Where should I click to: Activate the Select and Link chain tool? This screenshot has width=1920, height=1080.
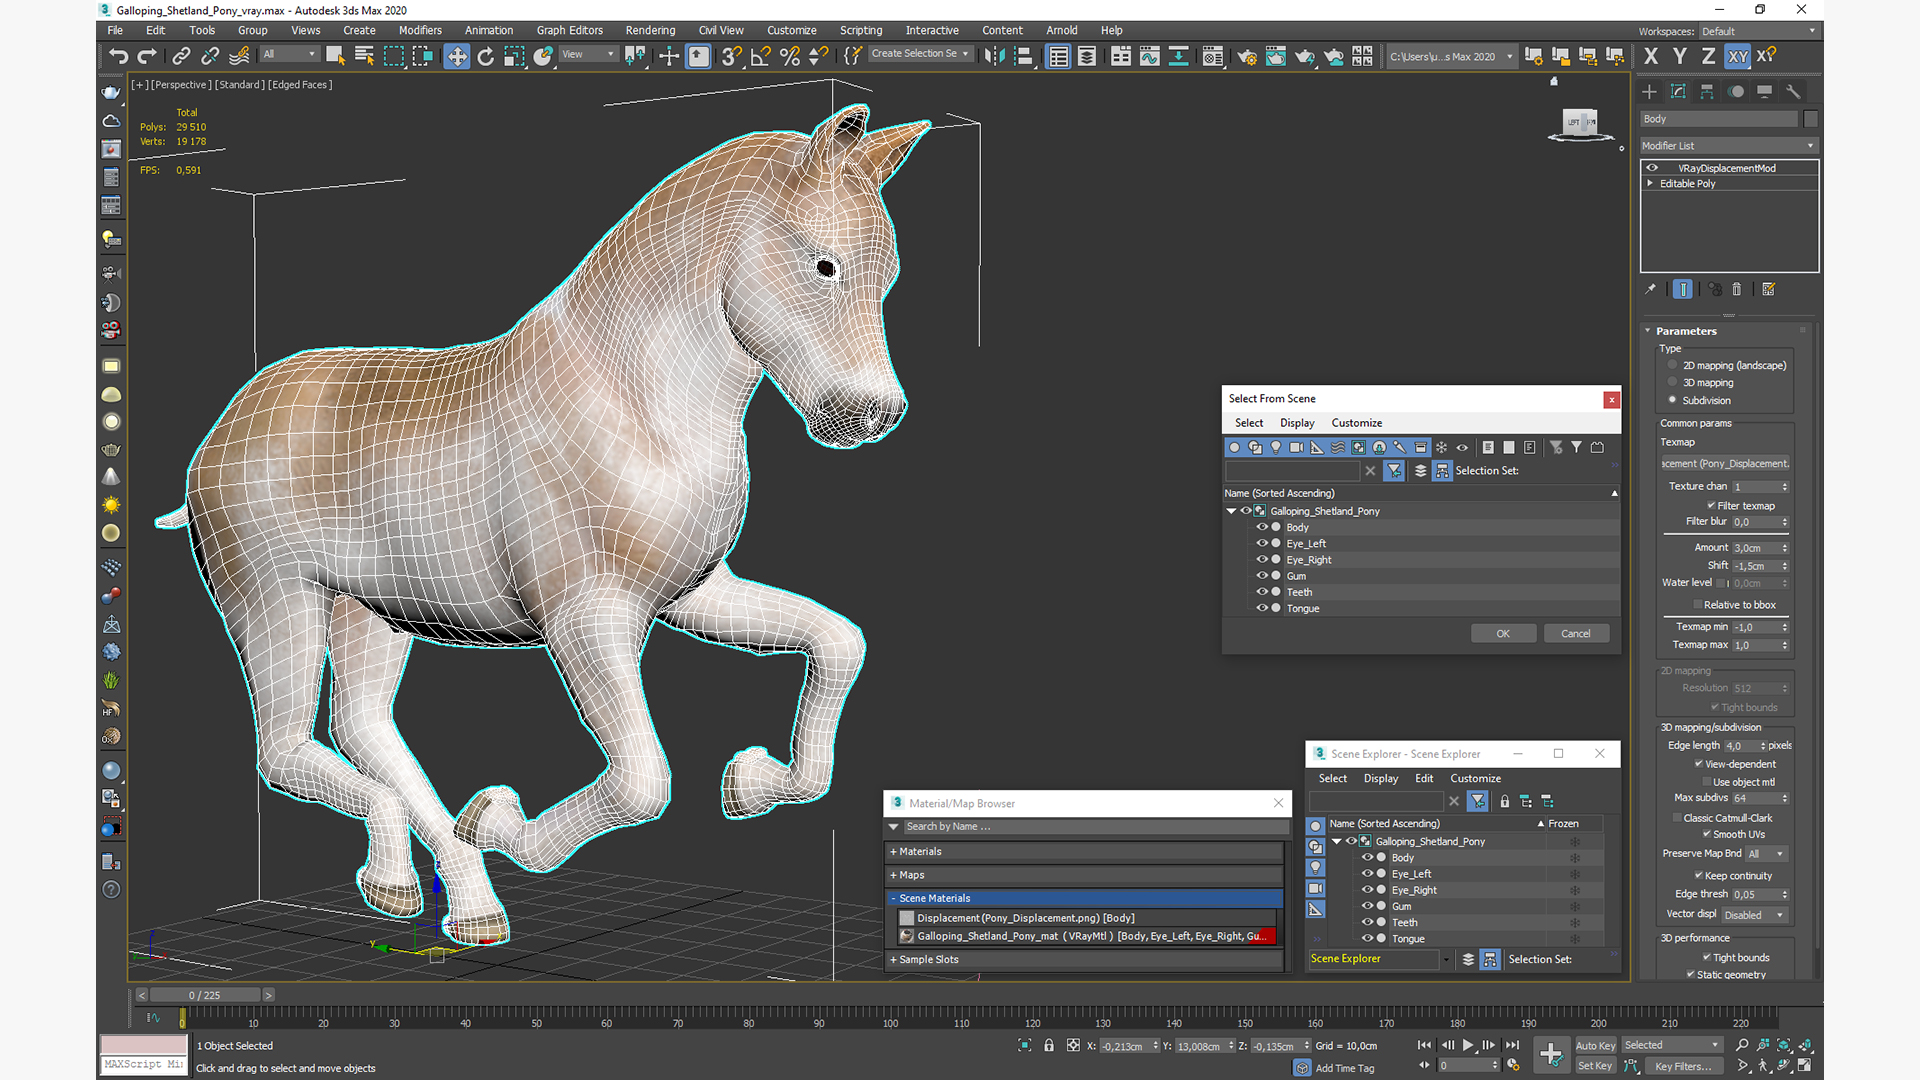[181, 56]
